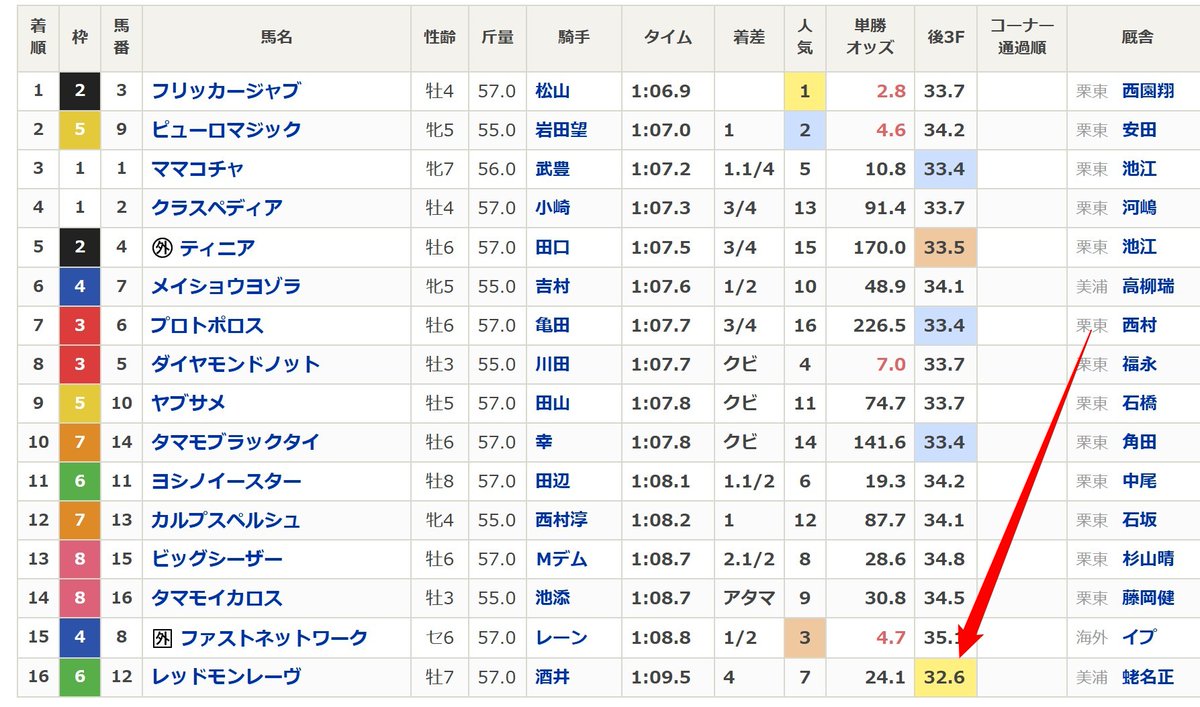
Task: Open trainer link 石坂
Action: pyautogui.click(x=1139, y=520)
